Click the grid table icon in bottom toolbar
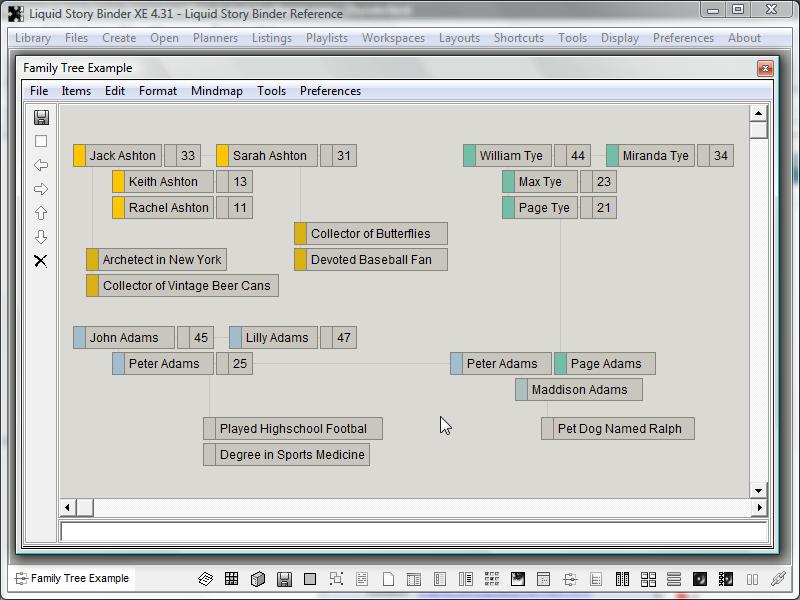Image resolution: width=800 pixels, height=600 pixels. pos(232,579)
